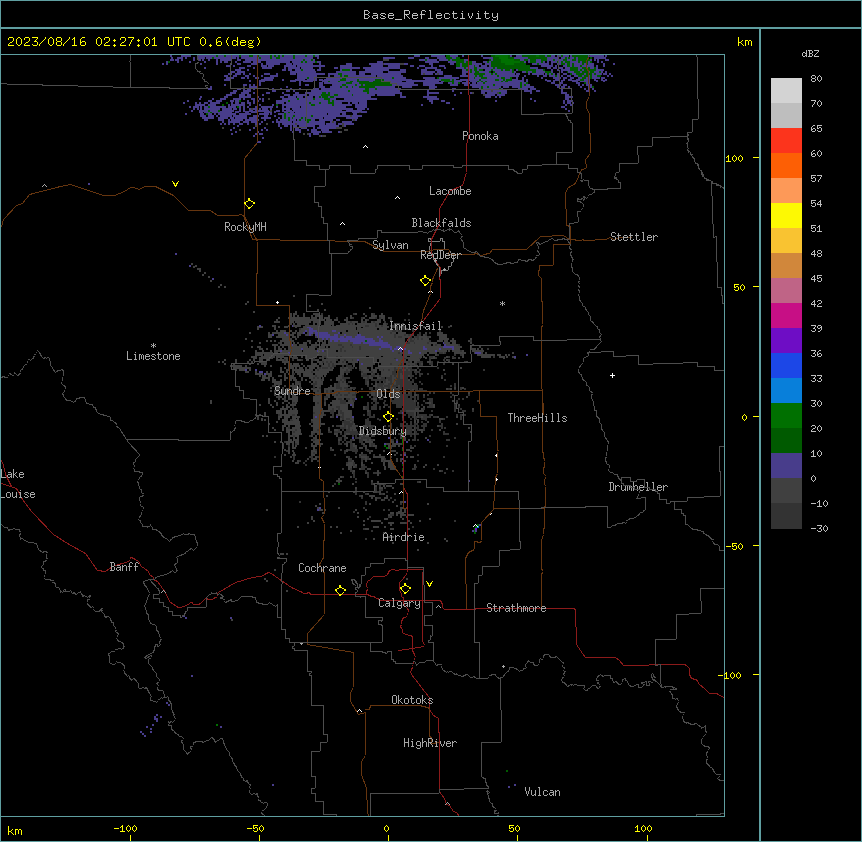
Task: Pick the red 65-60 dBZ legend swatch
Action: 786,140
